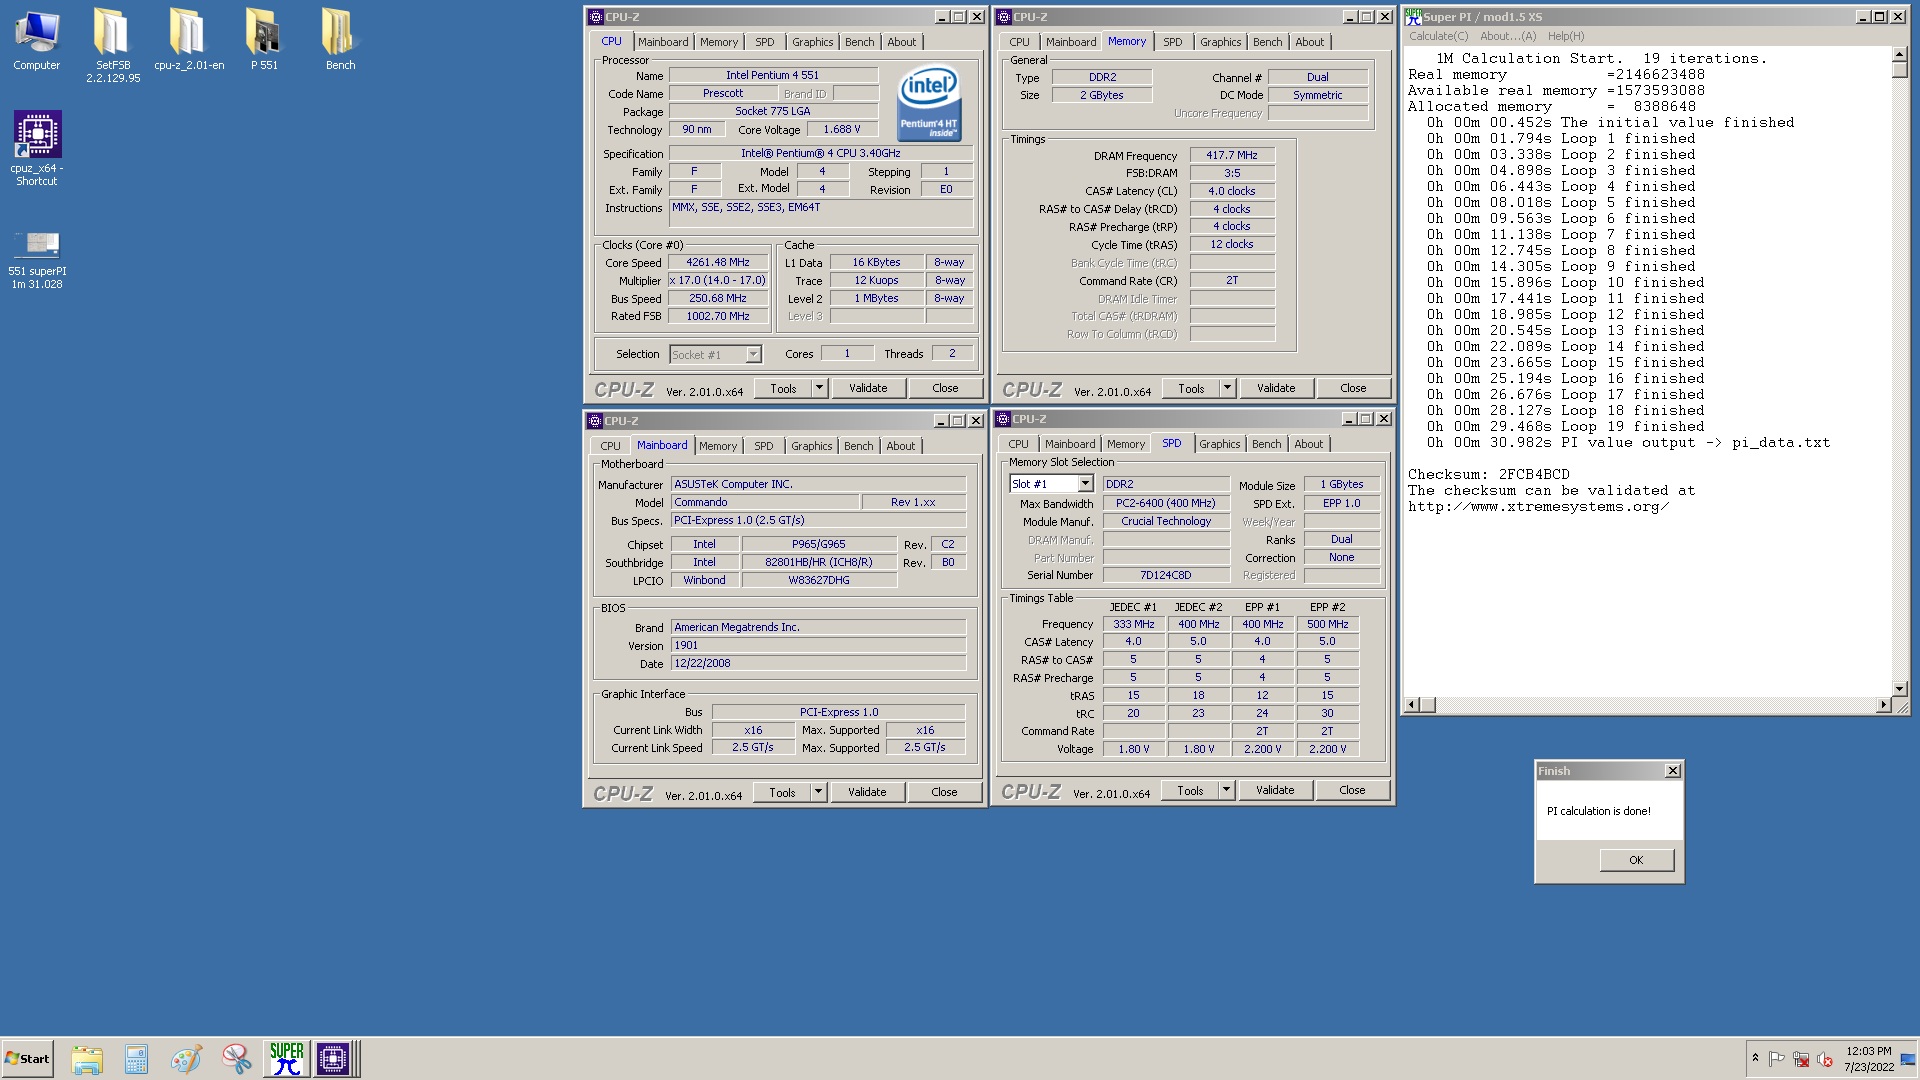Open the Snipping Tool taskbar icon
Screen dimensions: 1920x1080
[236, 1058]
